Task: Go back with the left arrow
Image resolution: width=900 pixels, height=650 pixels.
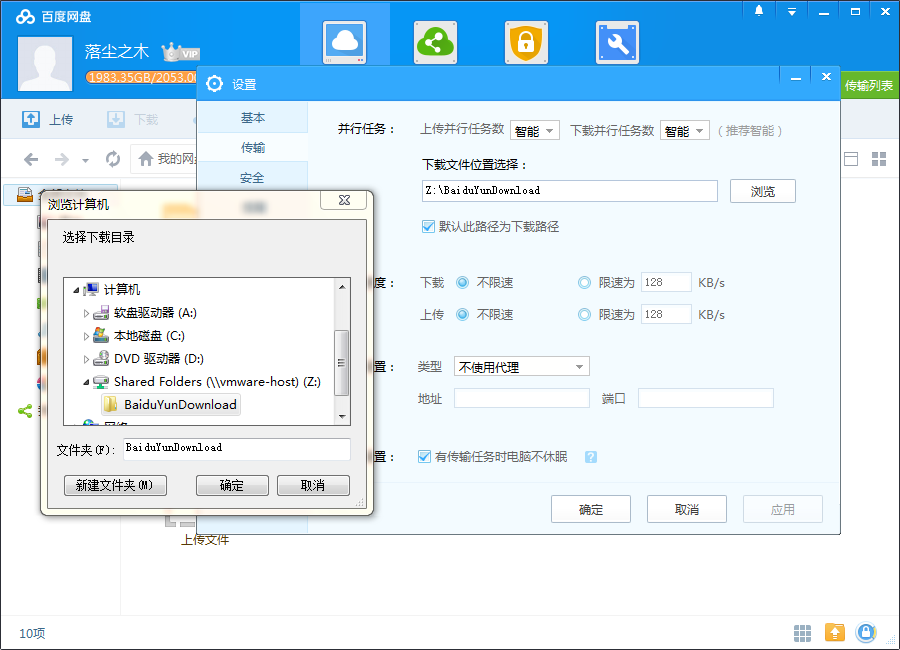Action: [31, 159]
